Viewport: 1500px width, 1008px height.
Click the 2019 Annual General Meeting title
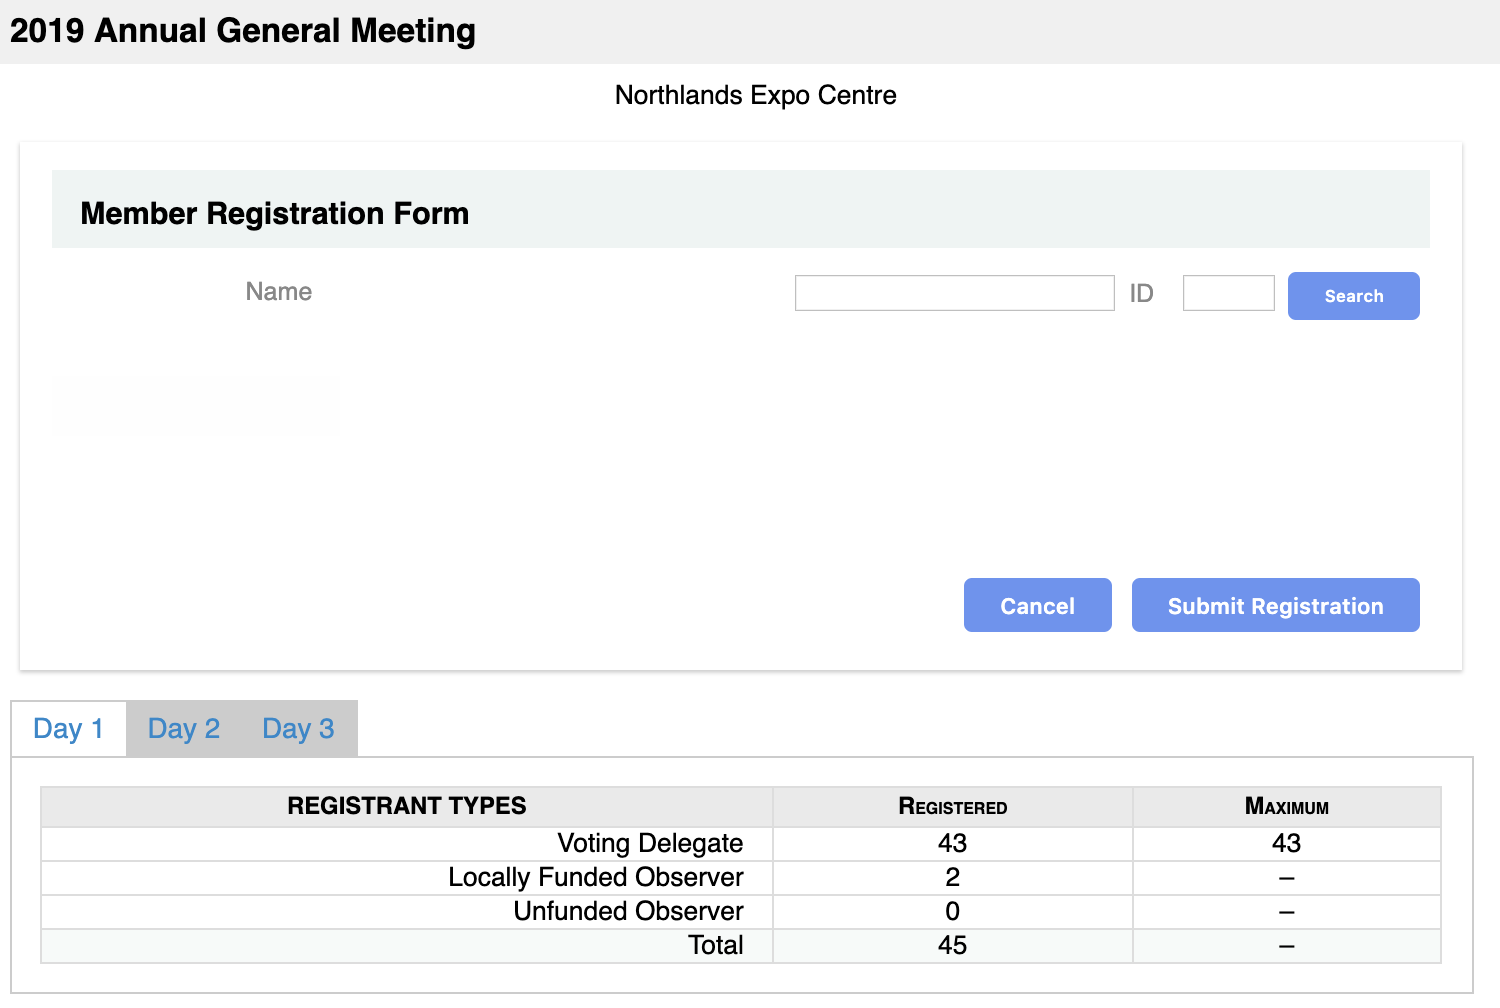[241, 31]
